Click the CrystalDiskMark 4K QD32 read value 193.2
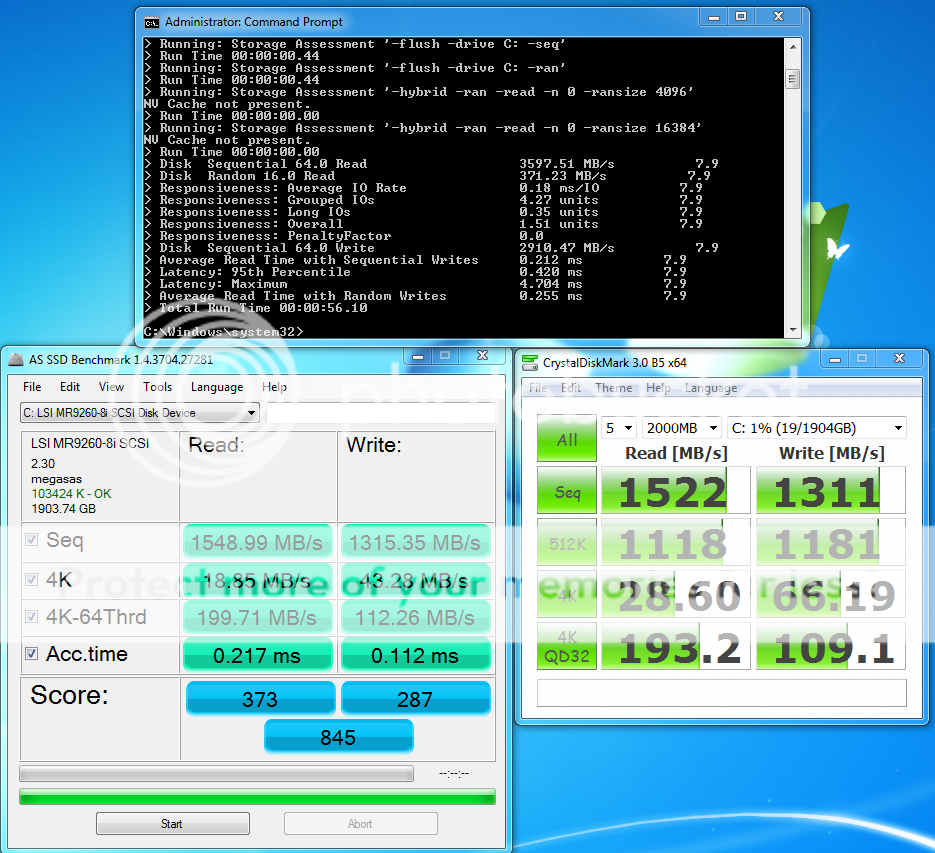This screenshot has height=853, width=935. pyautogui.click(x=676, y=647)
